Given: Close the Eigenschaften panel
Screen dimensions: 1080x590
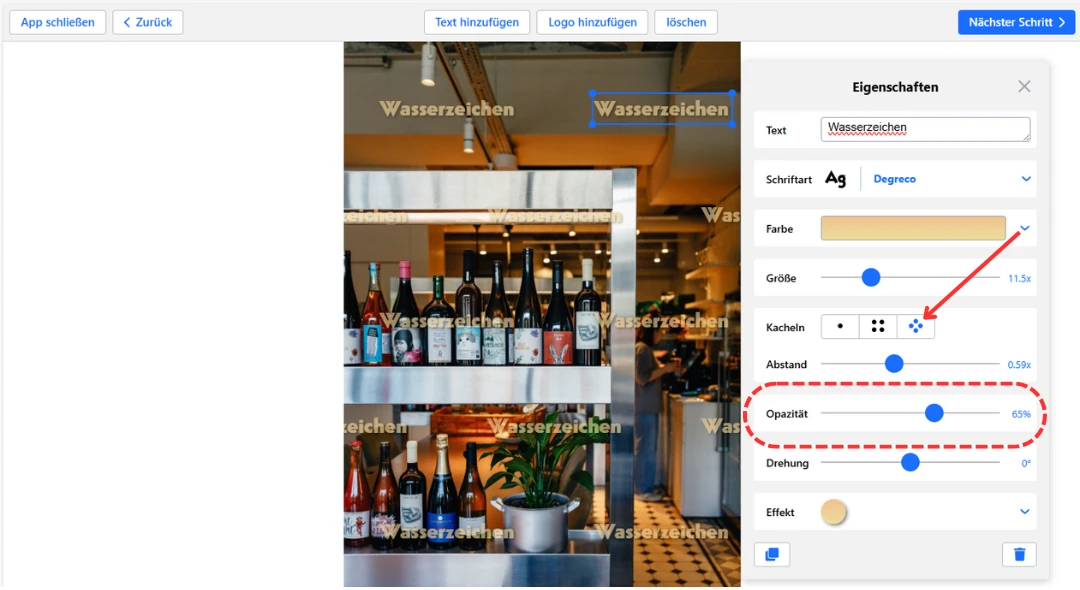Looking at the screenshot, I should point(1024,87).
